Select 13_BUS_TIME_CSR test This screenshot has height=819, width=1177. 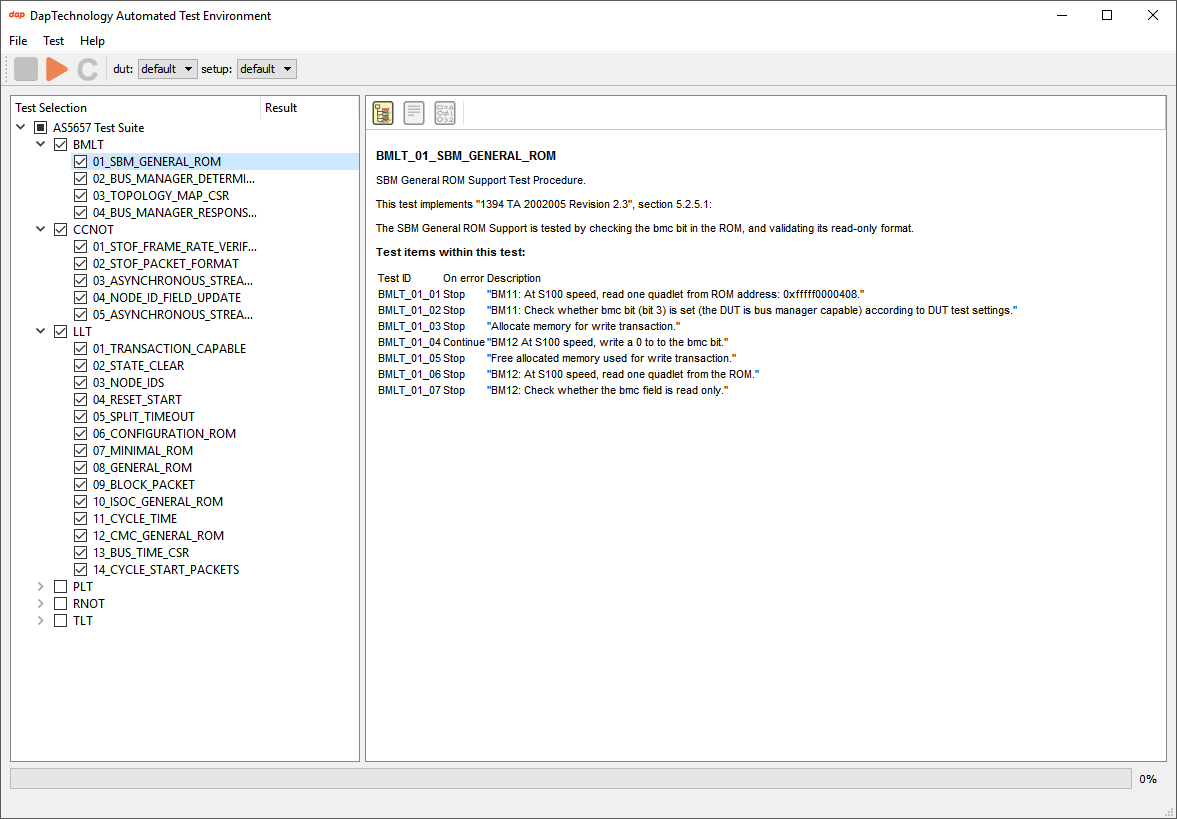pyautogui.click(x=141, y=553)
